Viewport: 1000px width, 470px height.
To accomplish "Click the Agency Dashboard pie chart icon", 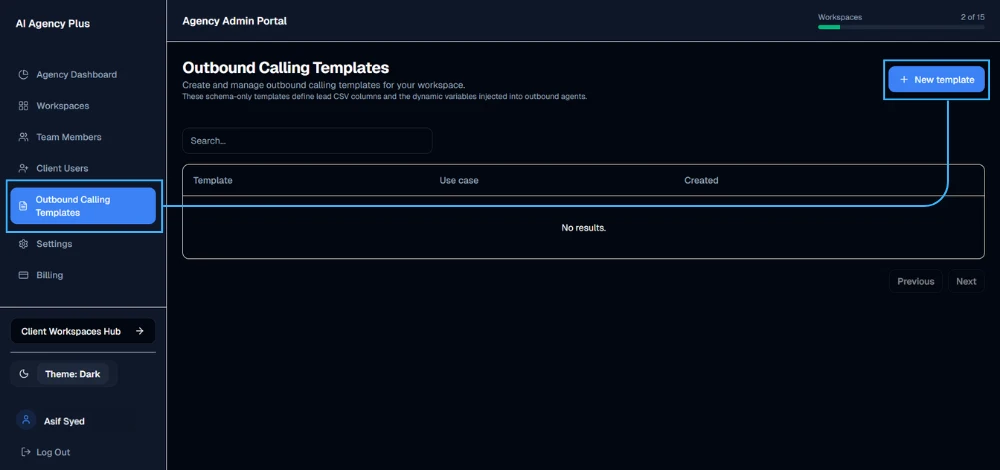I will click(24, 75).
